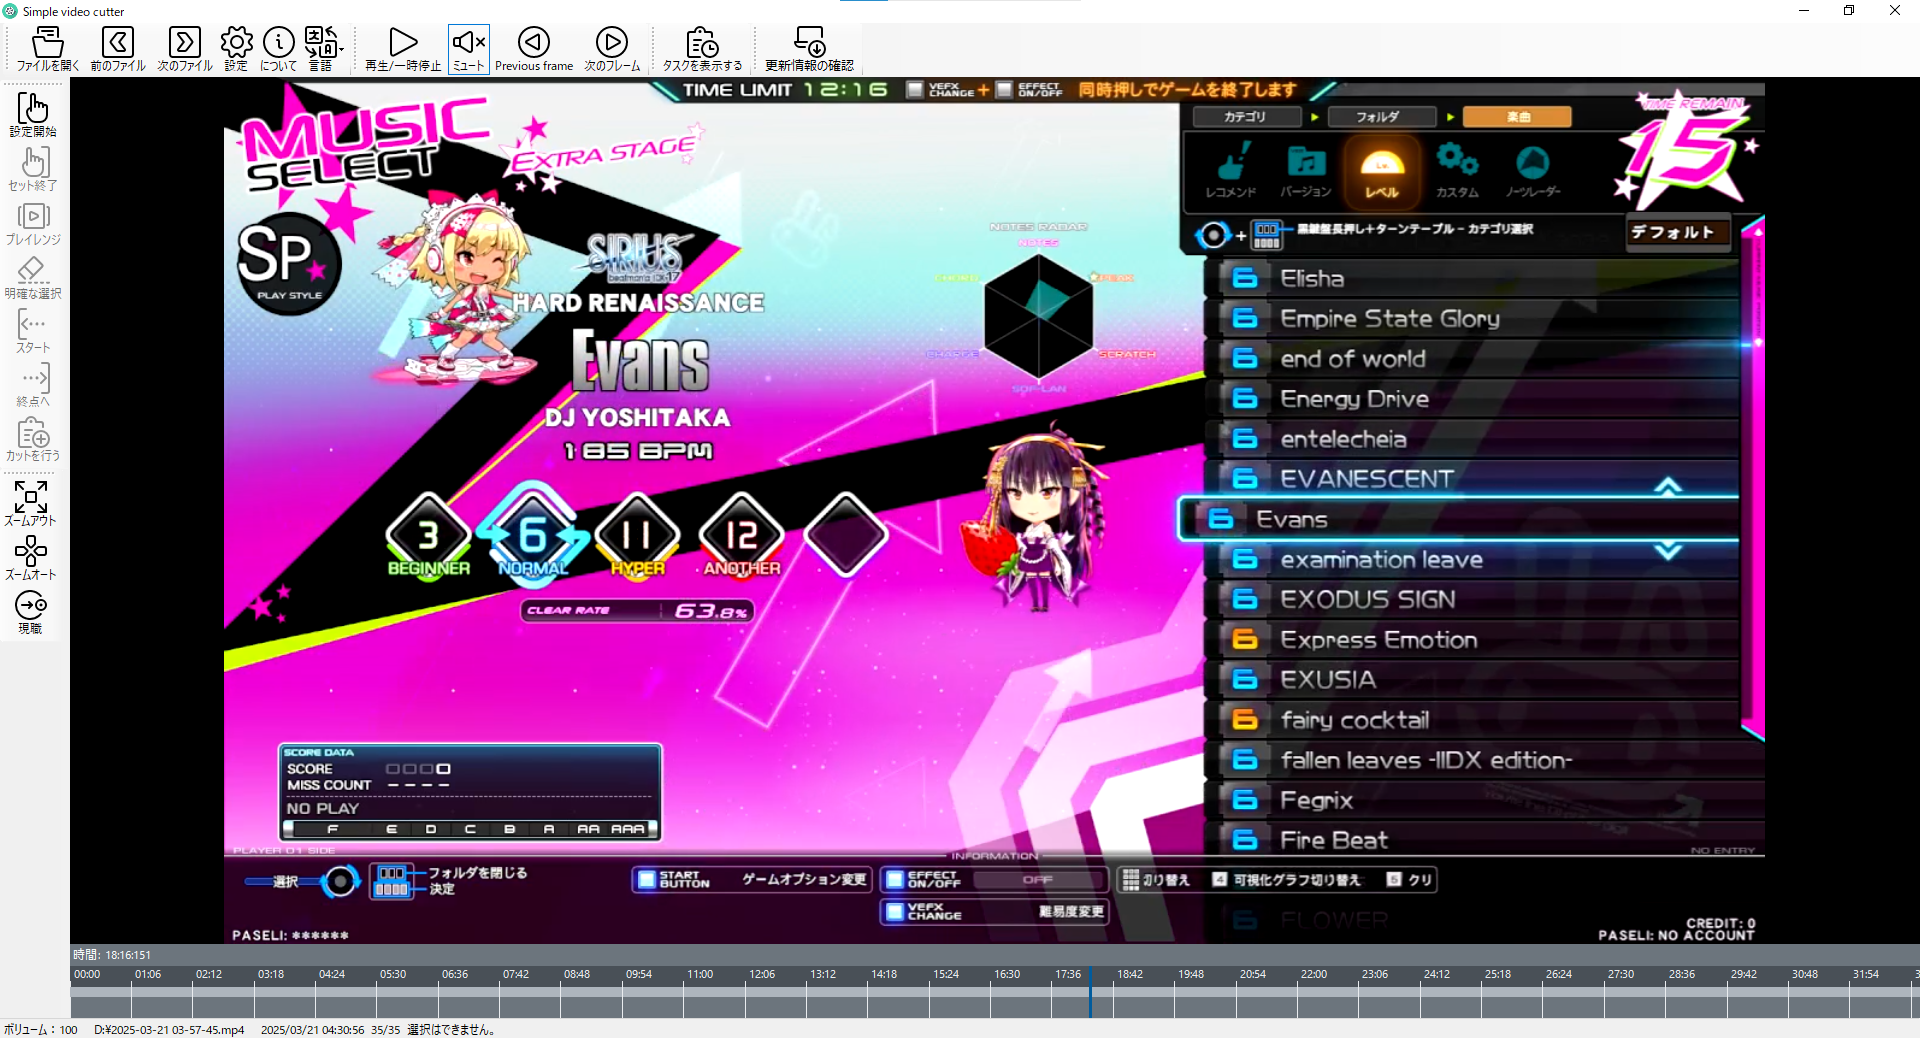Image resolution: width=1920 pixels, height=1038 pixels.
Task: Seek to 22:00 on the timeline
Action: tap(1314, 974)
